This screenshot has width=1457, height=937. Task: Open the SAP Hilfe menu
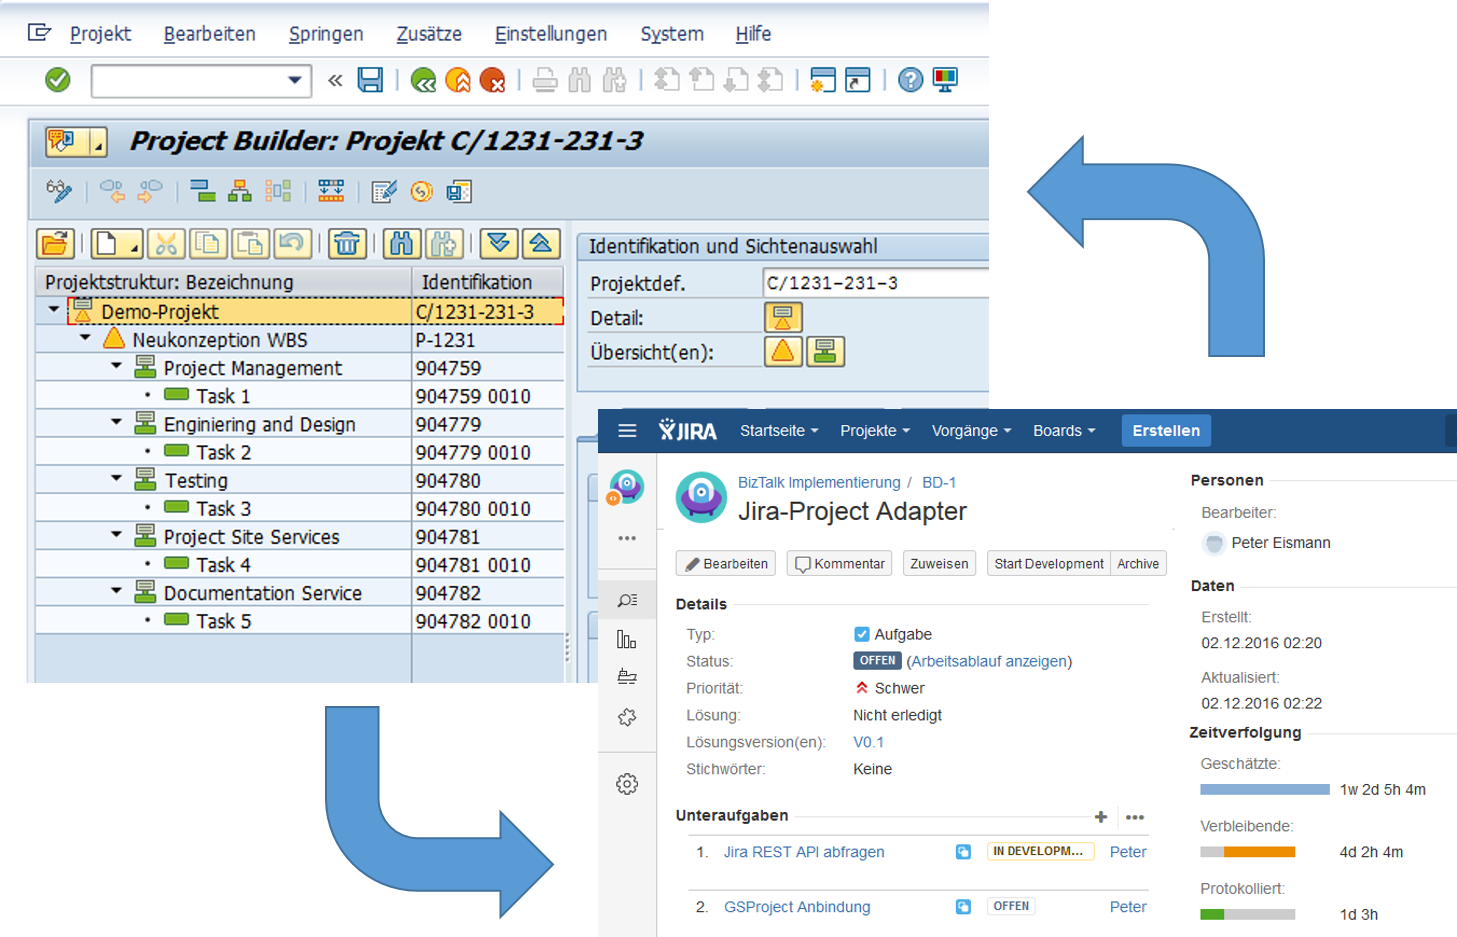coord(753,34)
